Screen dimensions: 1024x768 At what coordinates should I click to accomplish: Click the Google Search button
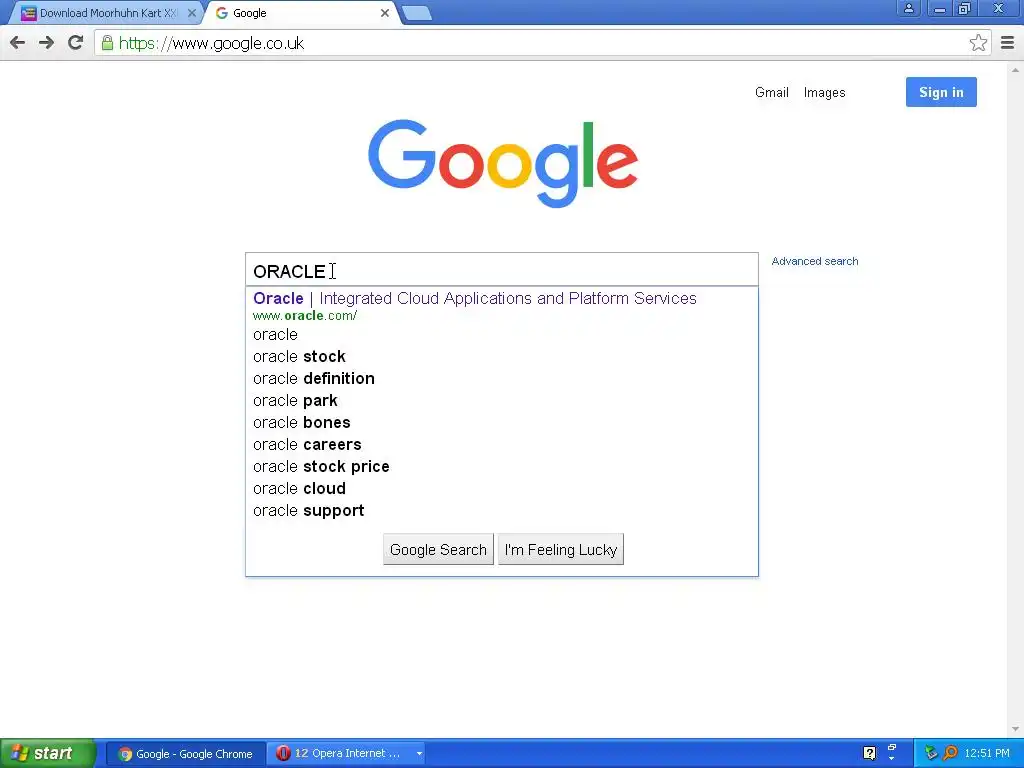[438, 549]
